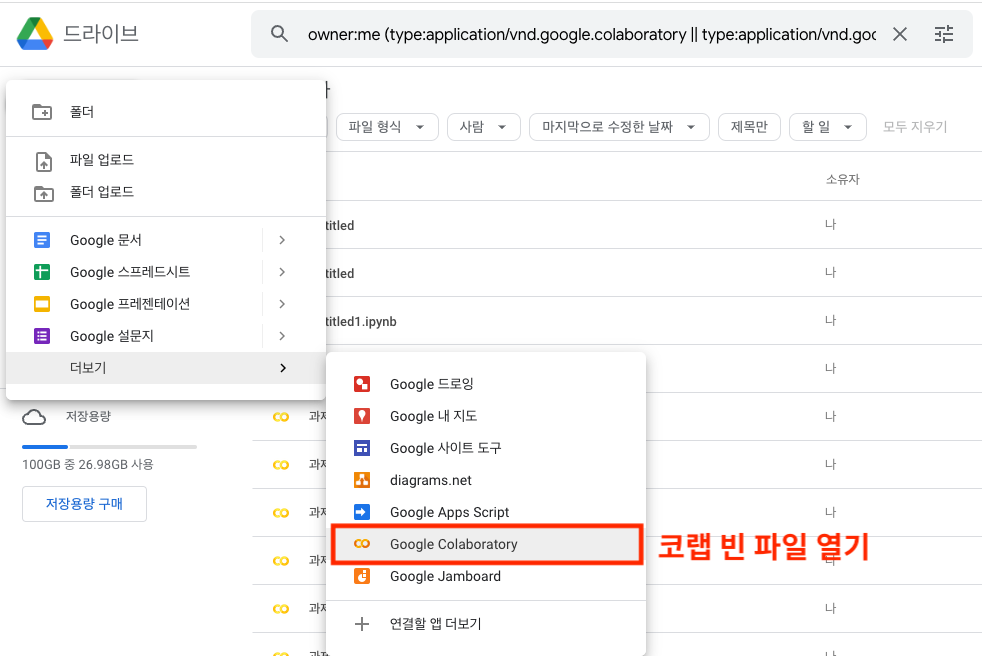Expand the Google 문서 submenu arrow
This screenshot has width=982, height=656.
[282, 240]
